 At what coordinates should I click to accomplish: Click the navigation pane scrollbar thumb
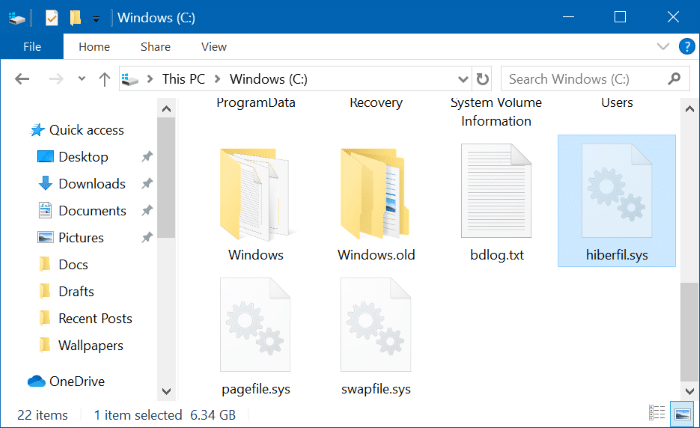point(167,178)
